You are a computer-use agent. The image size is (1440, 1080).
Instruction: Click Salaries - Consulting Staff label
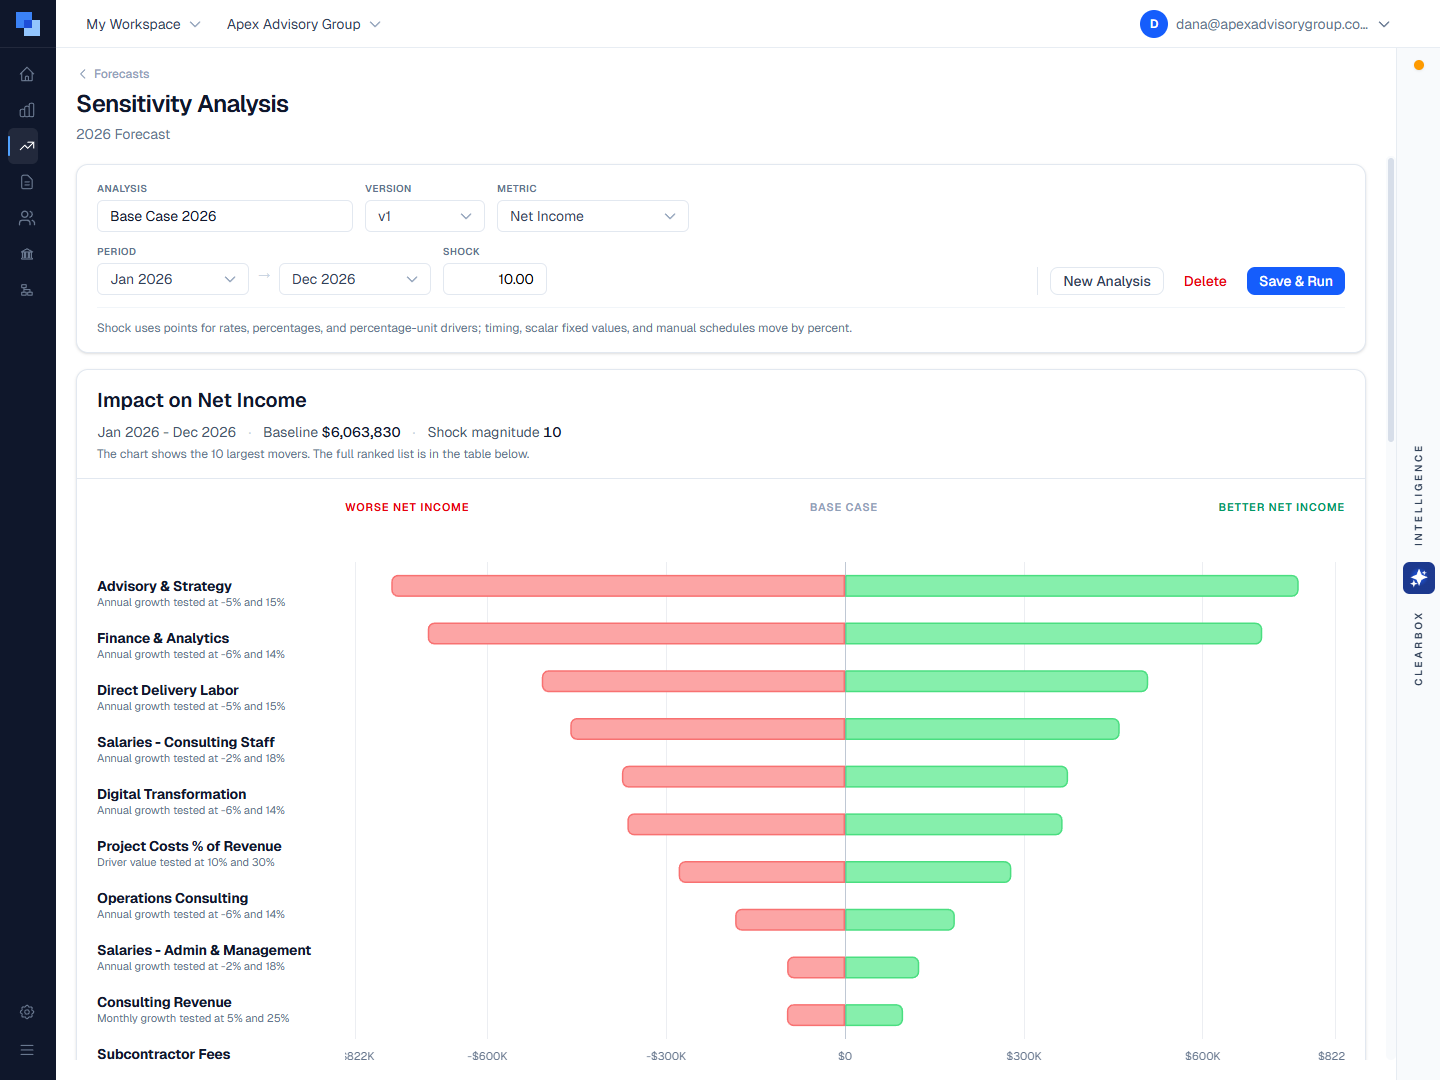pyautogui.click(x=186, y=742)
